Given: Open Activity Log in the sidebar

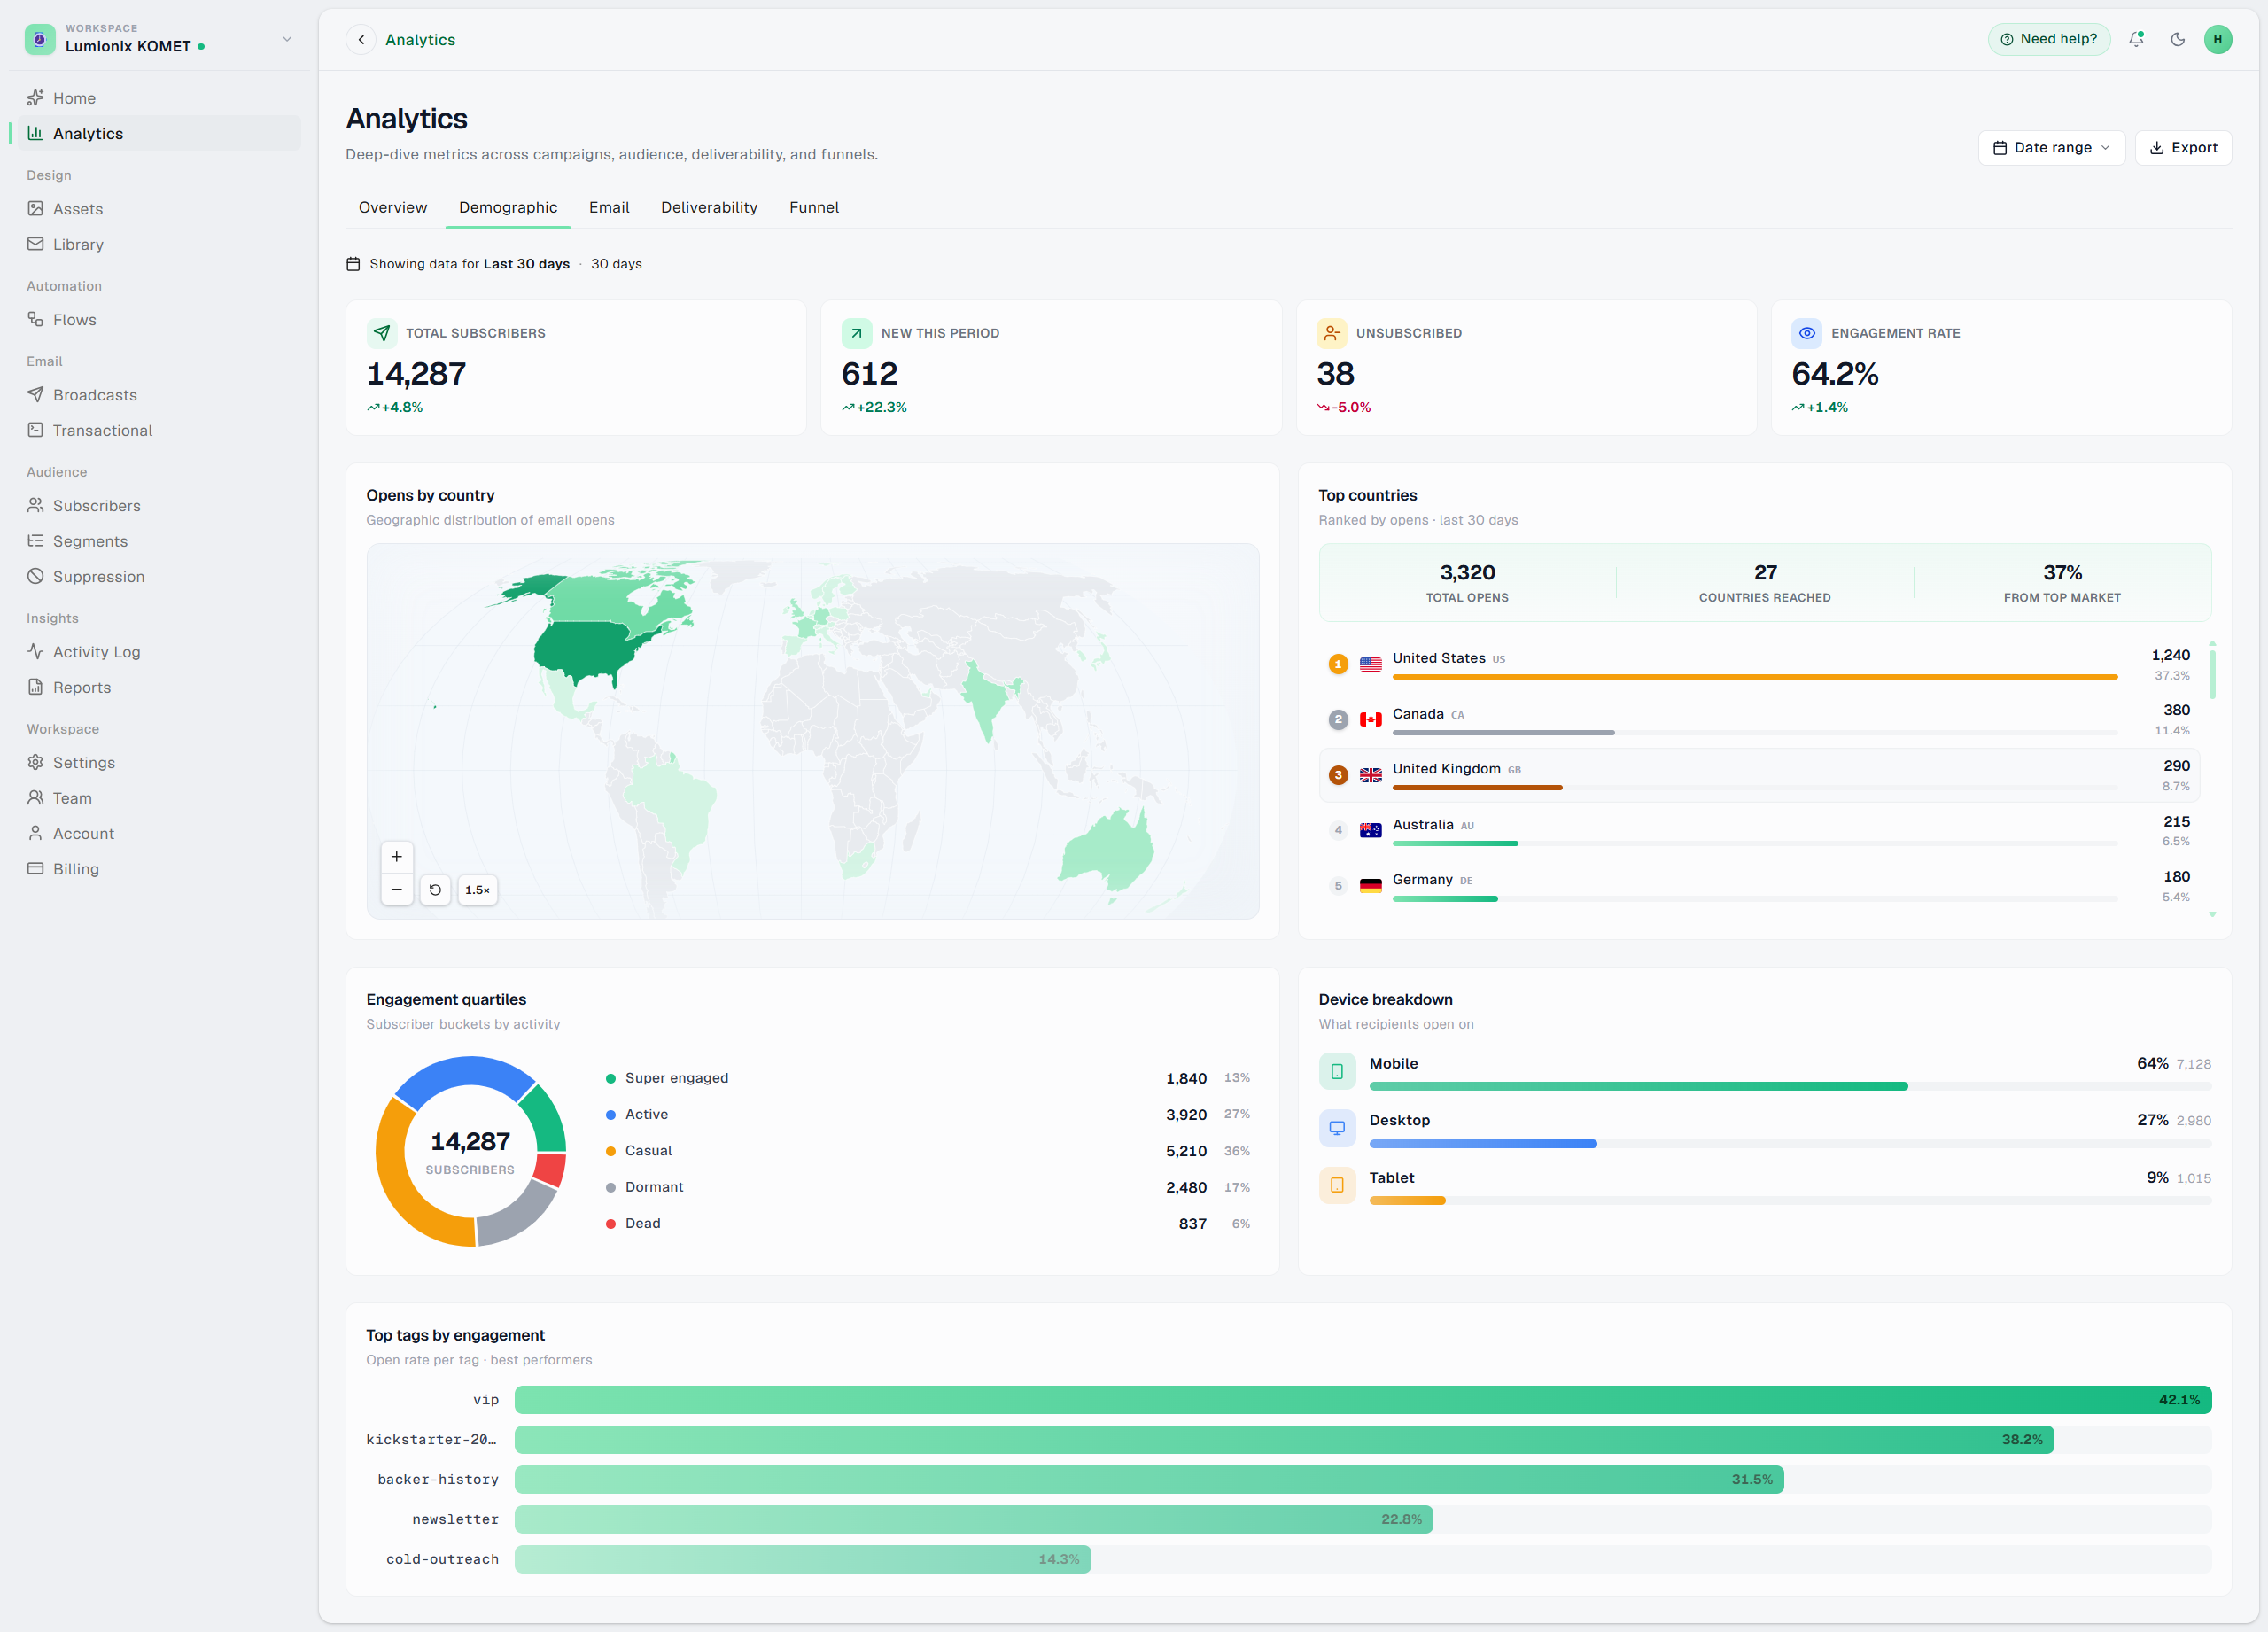Looking at the screenshot, I should [160, 652].
